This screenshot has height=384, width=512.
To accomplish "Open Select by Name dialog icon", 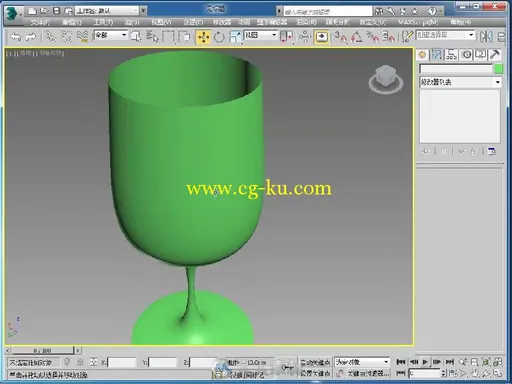I will click(152, 36).
